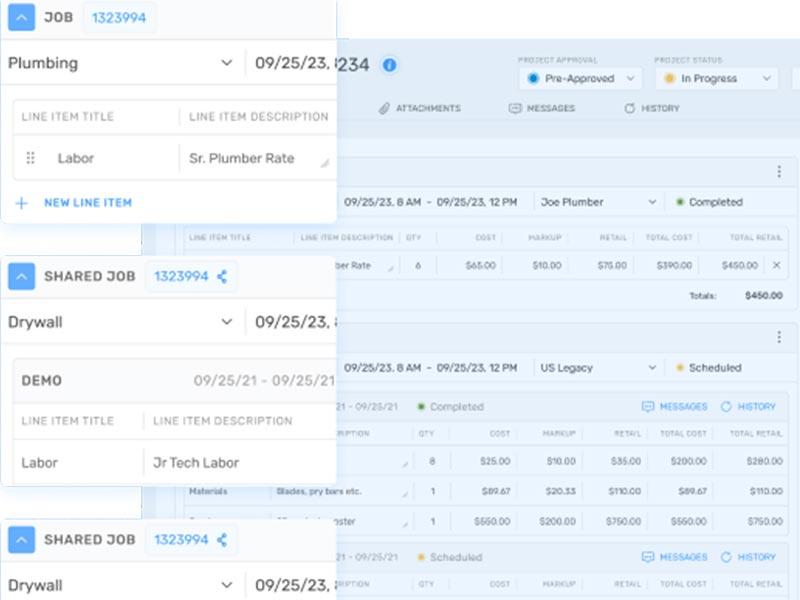Remove the Sr. Plumber Rate line item
The image size is (800, 600).
pos(777,265)
